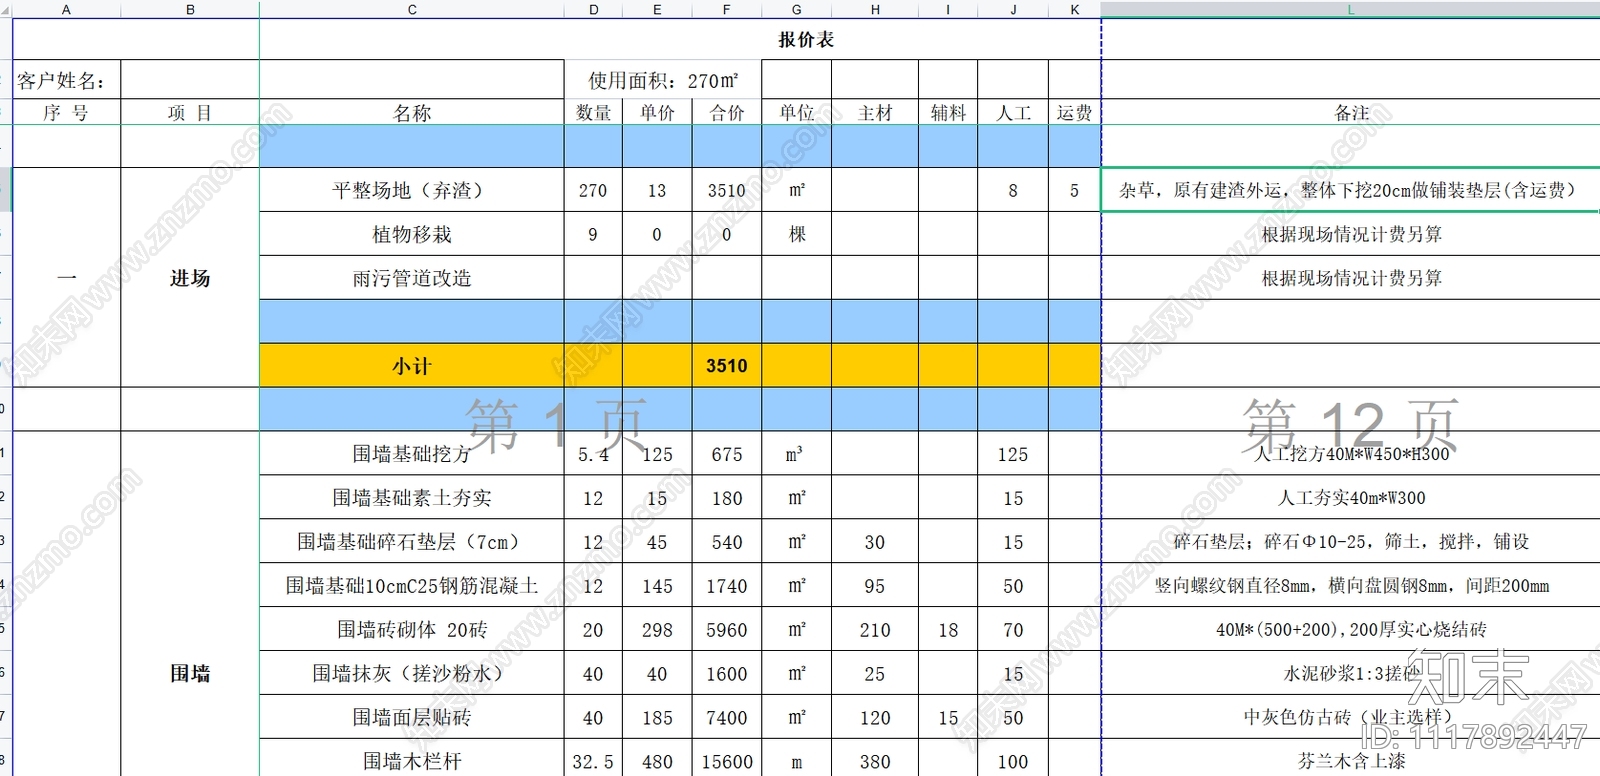Click the 序号 header cell
The width and height of the screenshot is (1600, 776).
[x=66, y=112]
